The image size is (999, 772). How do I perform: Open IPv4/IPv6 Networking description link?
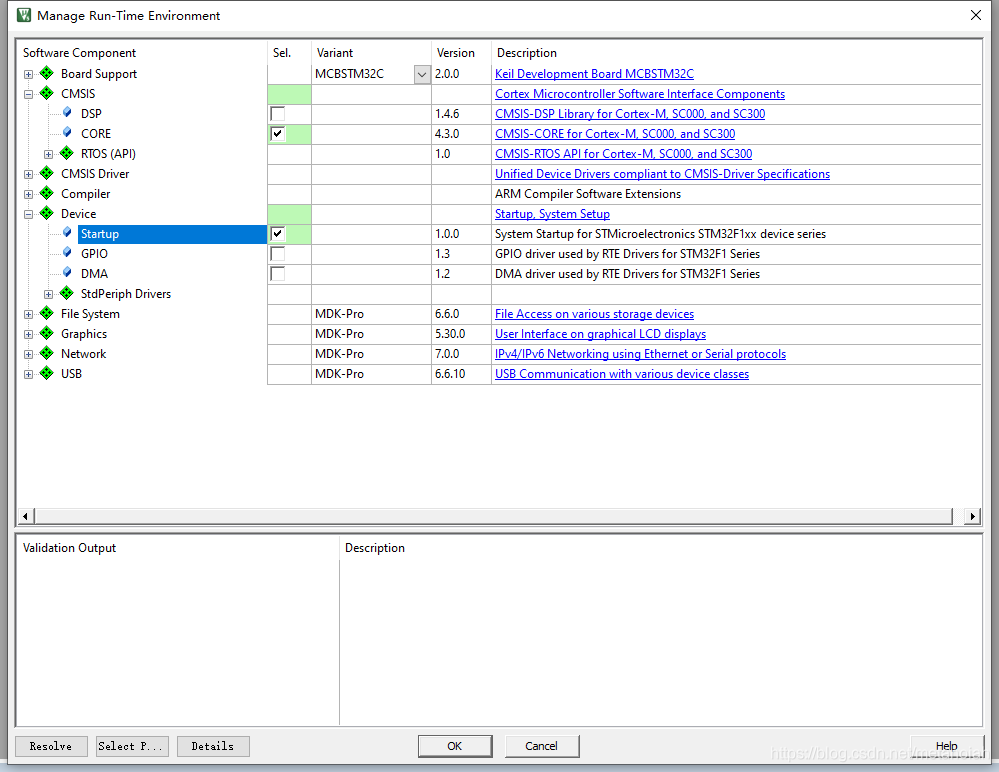click(640, 354)
